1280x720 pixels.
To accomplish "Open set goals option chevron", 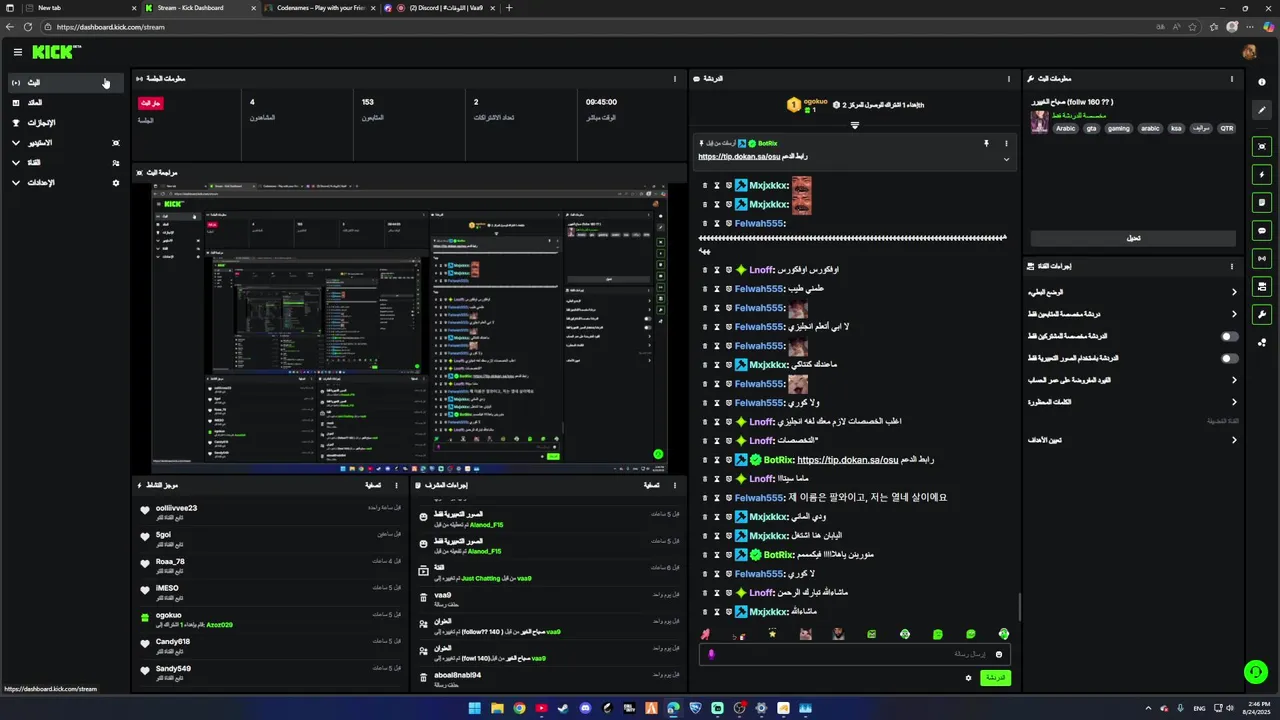I will [1234, 440].
